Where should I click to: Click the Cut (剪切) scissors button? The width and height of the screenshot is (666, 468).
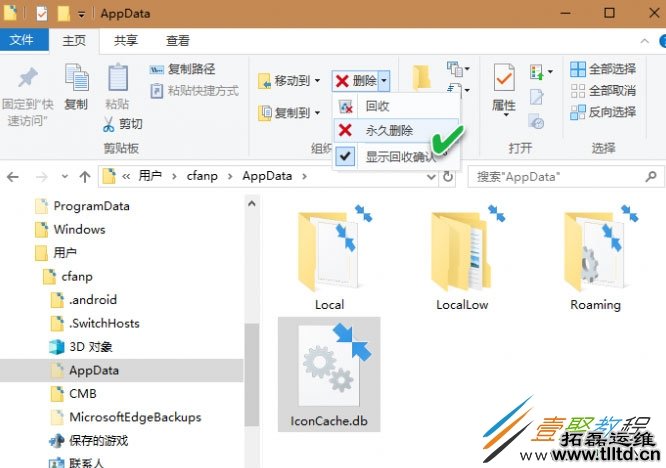(122, 124)
